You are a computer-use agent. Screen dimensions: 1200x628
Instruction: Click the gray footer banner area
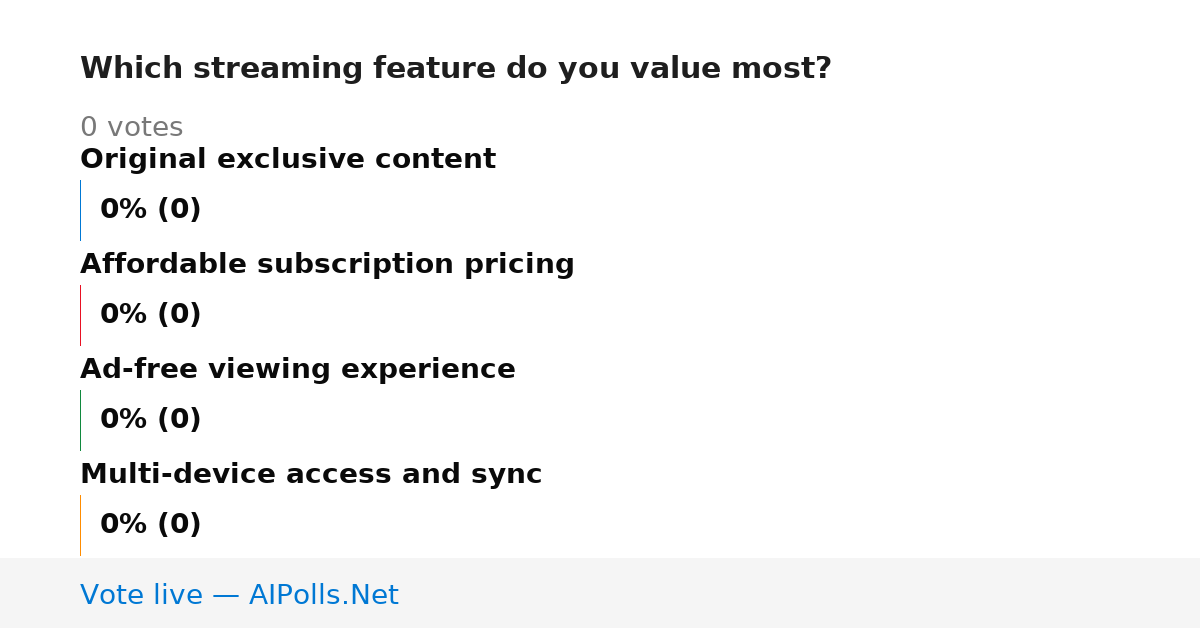[x=600, y=593]
